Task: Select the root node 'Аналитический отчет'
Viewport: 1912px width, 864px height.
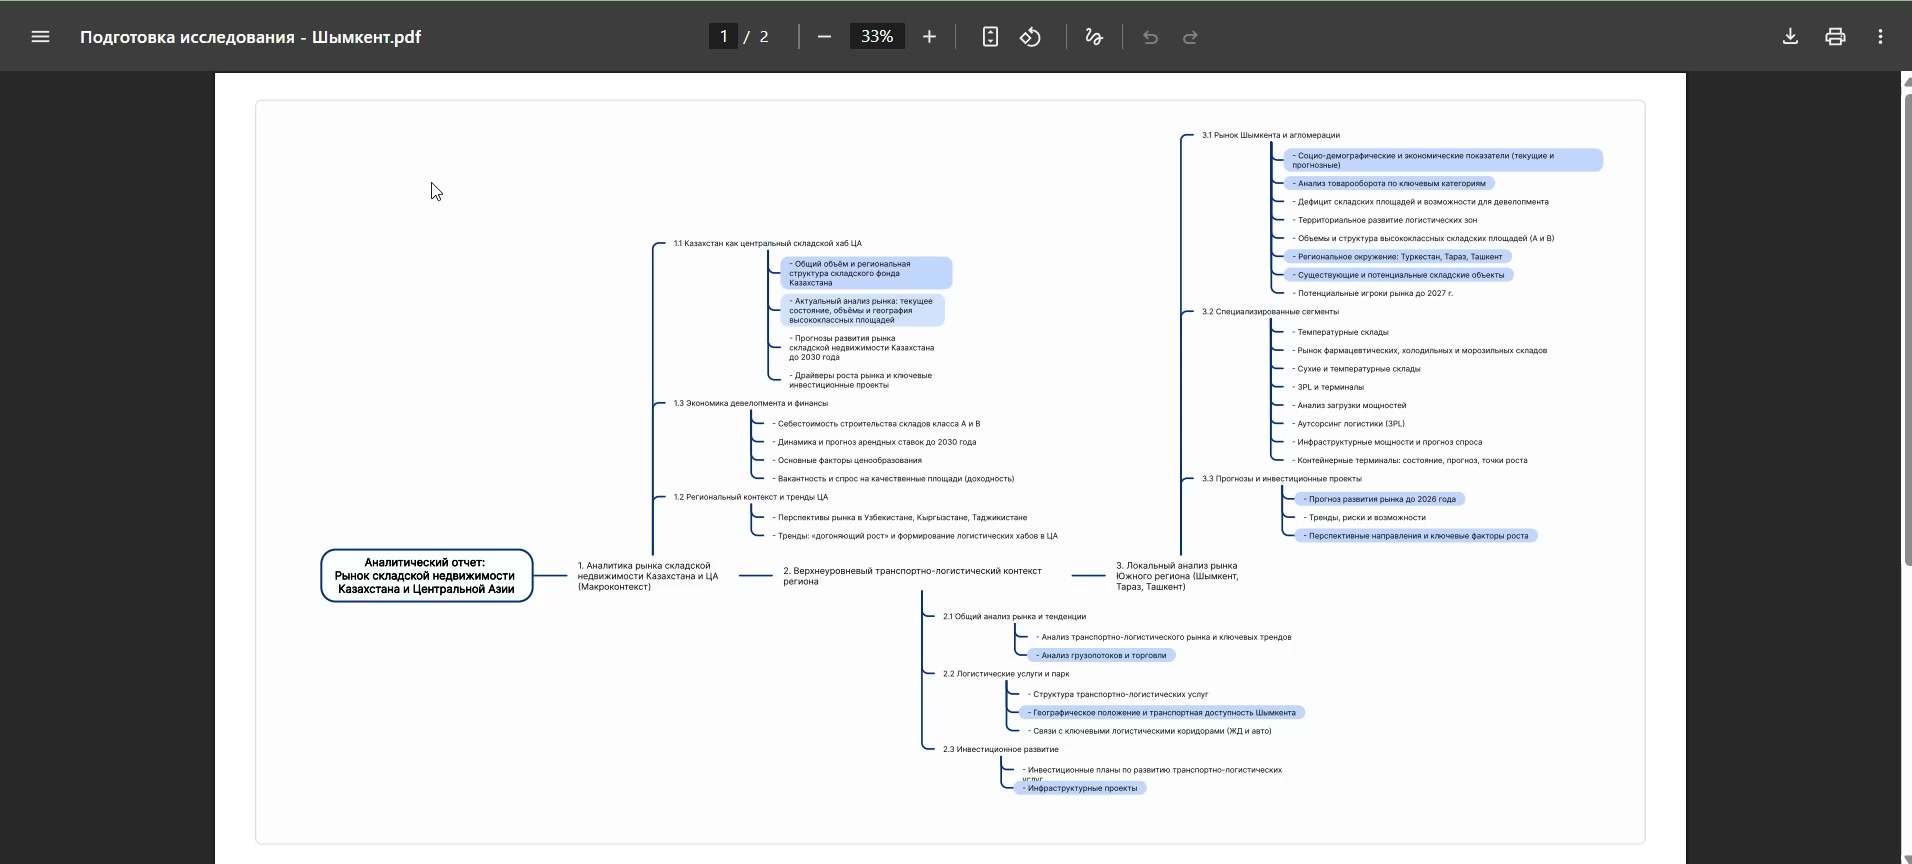Action: pos(426,576)
